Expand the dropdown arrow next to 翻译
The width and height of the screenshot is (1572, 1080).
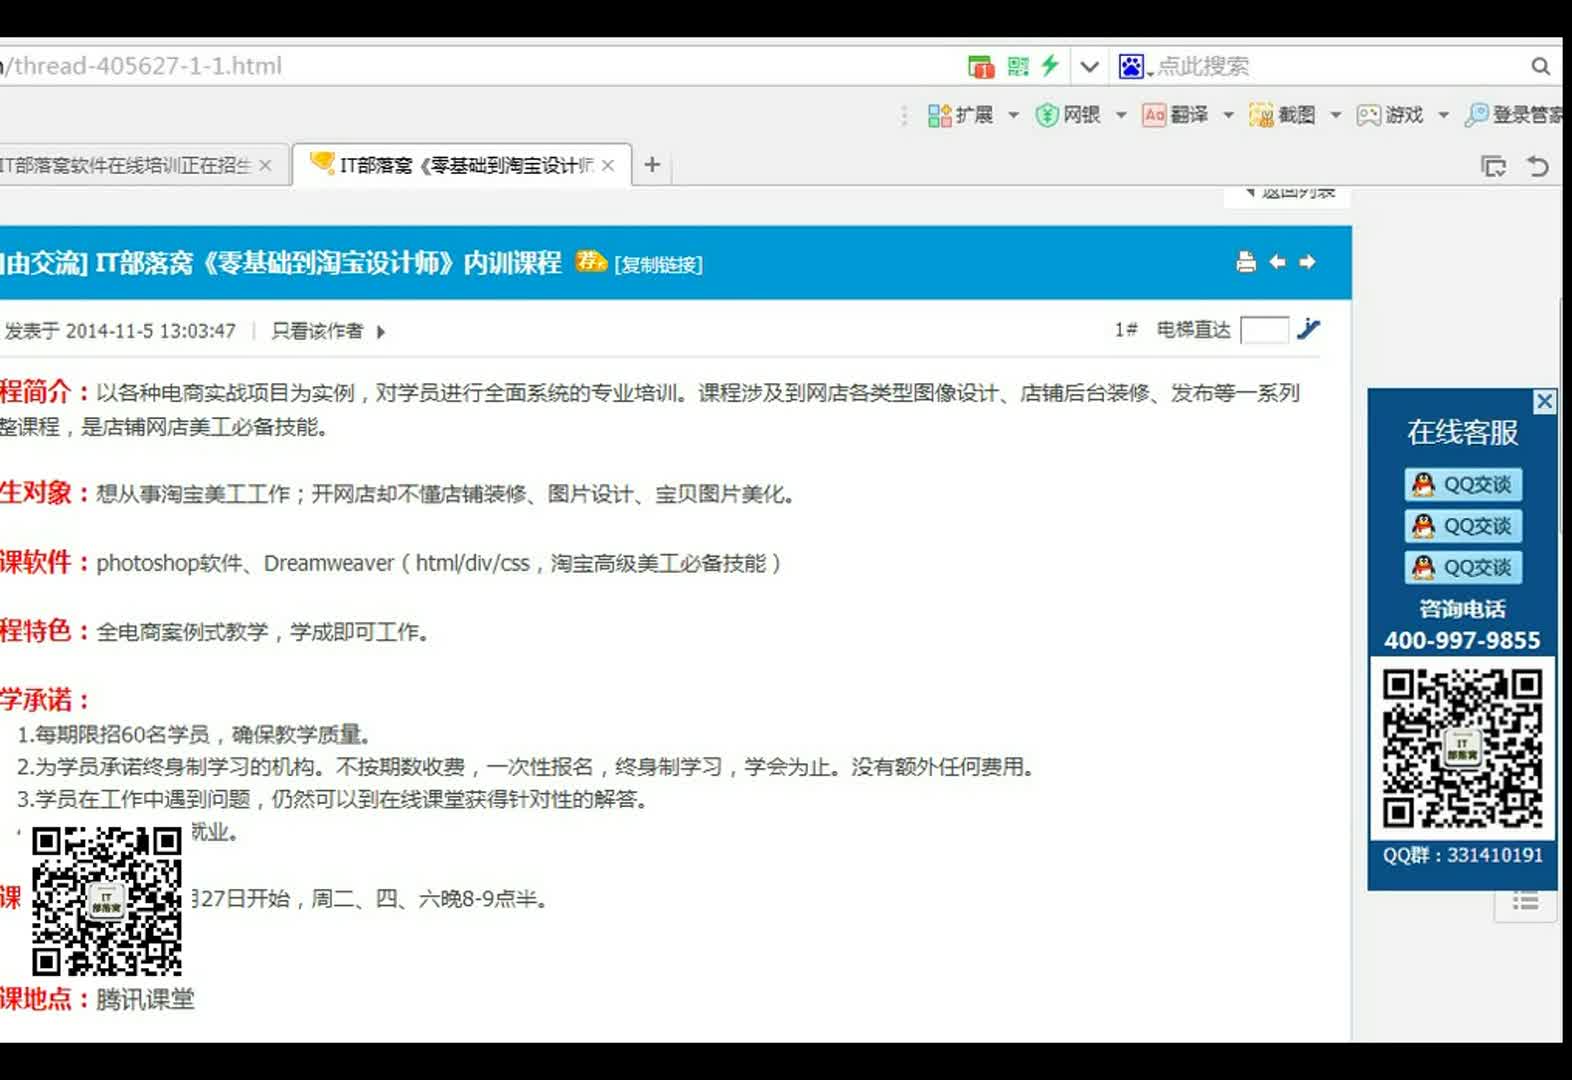[1228, 115]
